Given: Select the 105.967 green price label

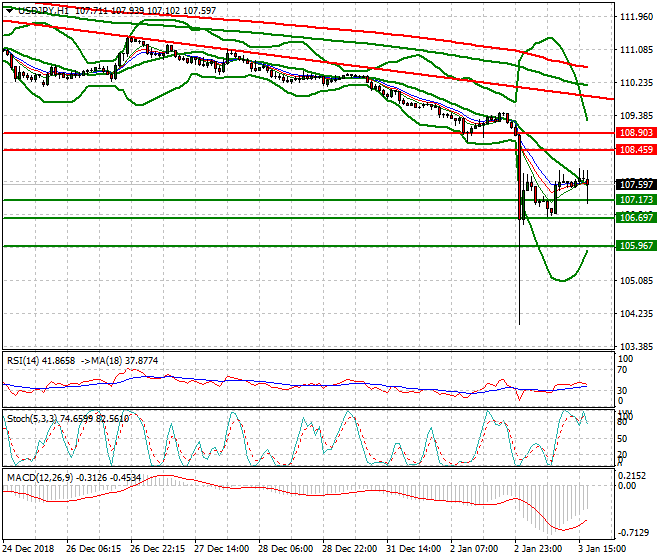Looking at the screenshot, I should (636, 245).
